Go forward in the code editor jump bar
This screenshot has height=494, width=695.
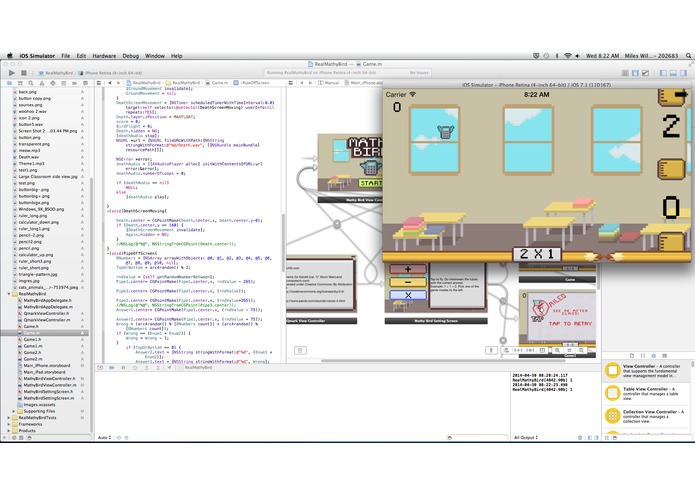[118, 83]
